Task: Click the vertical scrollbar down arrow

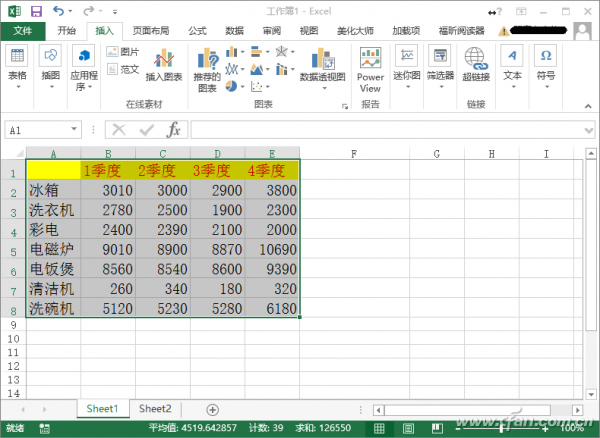Action: click(591, 394)
